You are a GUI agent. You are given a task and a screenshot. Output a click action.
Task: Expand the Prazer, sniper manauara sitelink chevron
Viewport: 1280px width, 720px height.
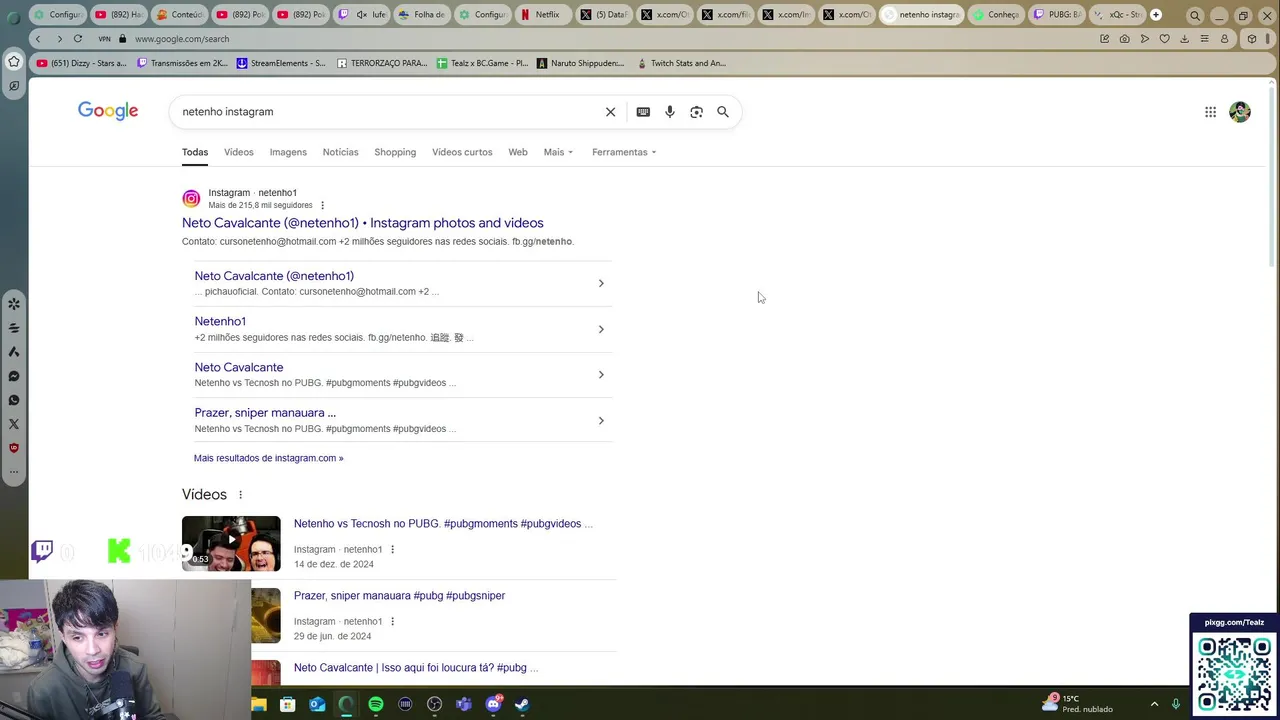pos(601,421)
